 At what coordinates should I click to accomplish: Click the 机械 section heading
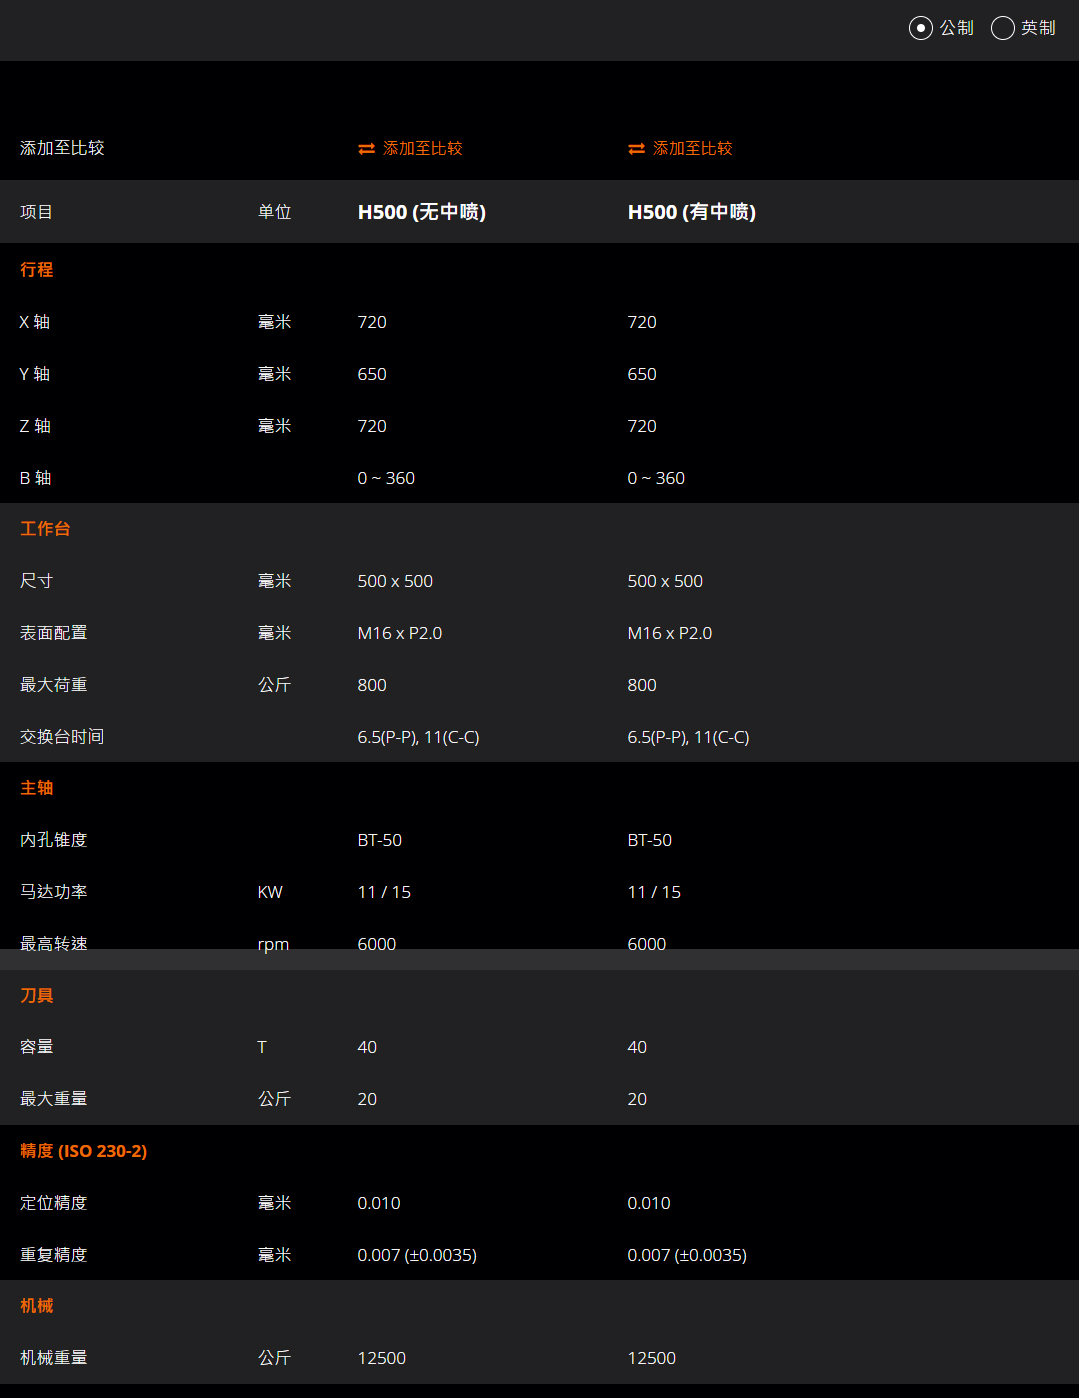point(37,1306)
